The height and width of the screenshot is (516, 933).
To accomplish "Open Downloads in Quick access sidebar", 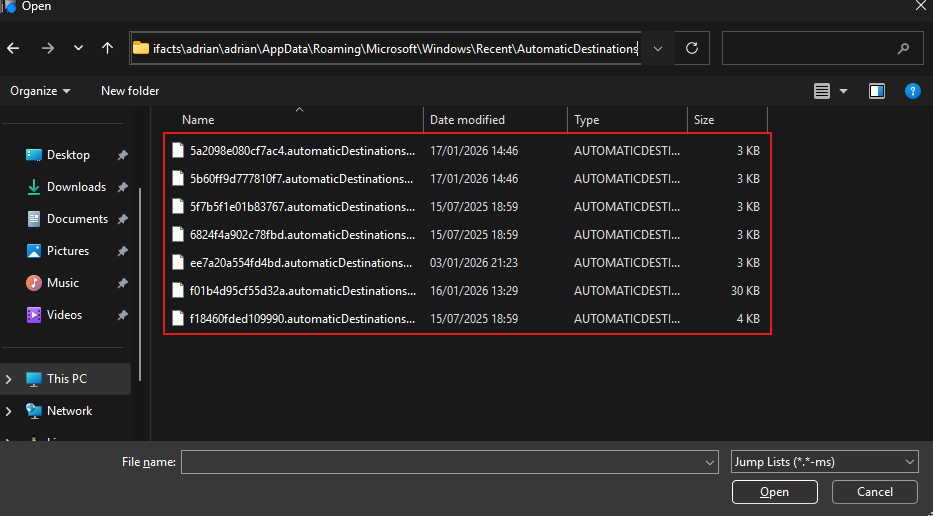I will click(76, 187).
